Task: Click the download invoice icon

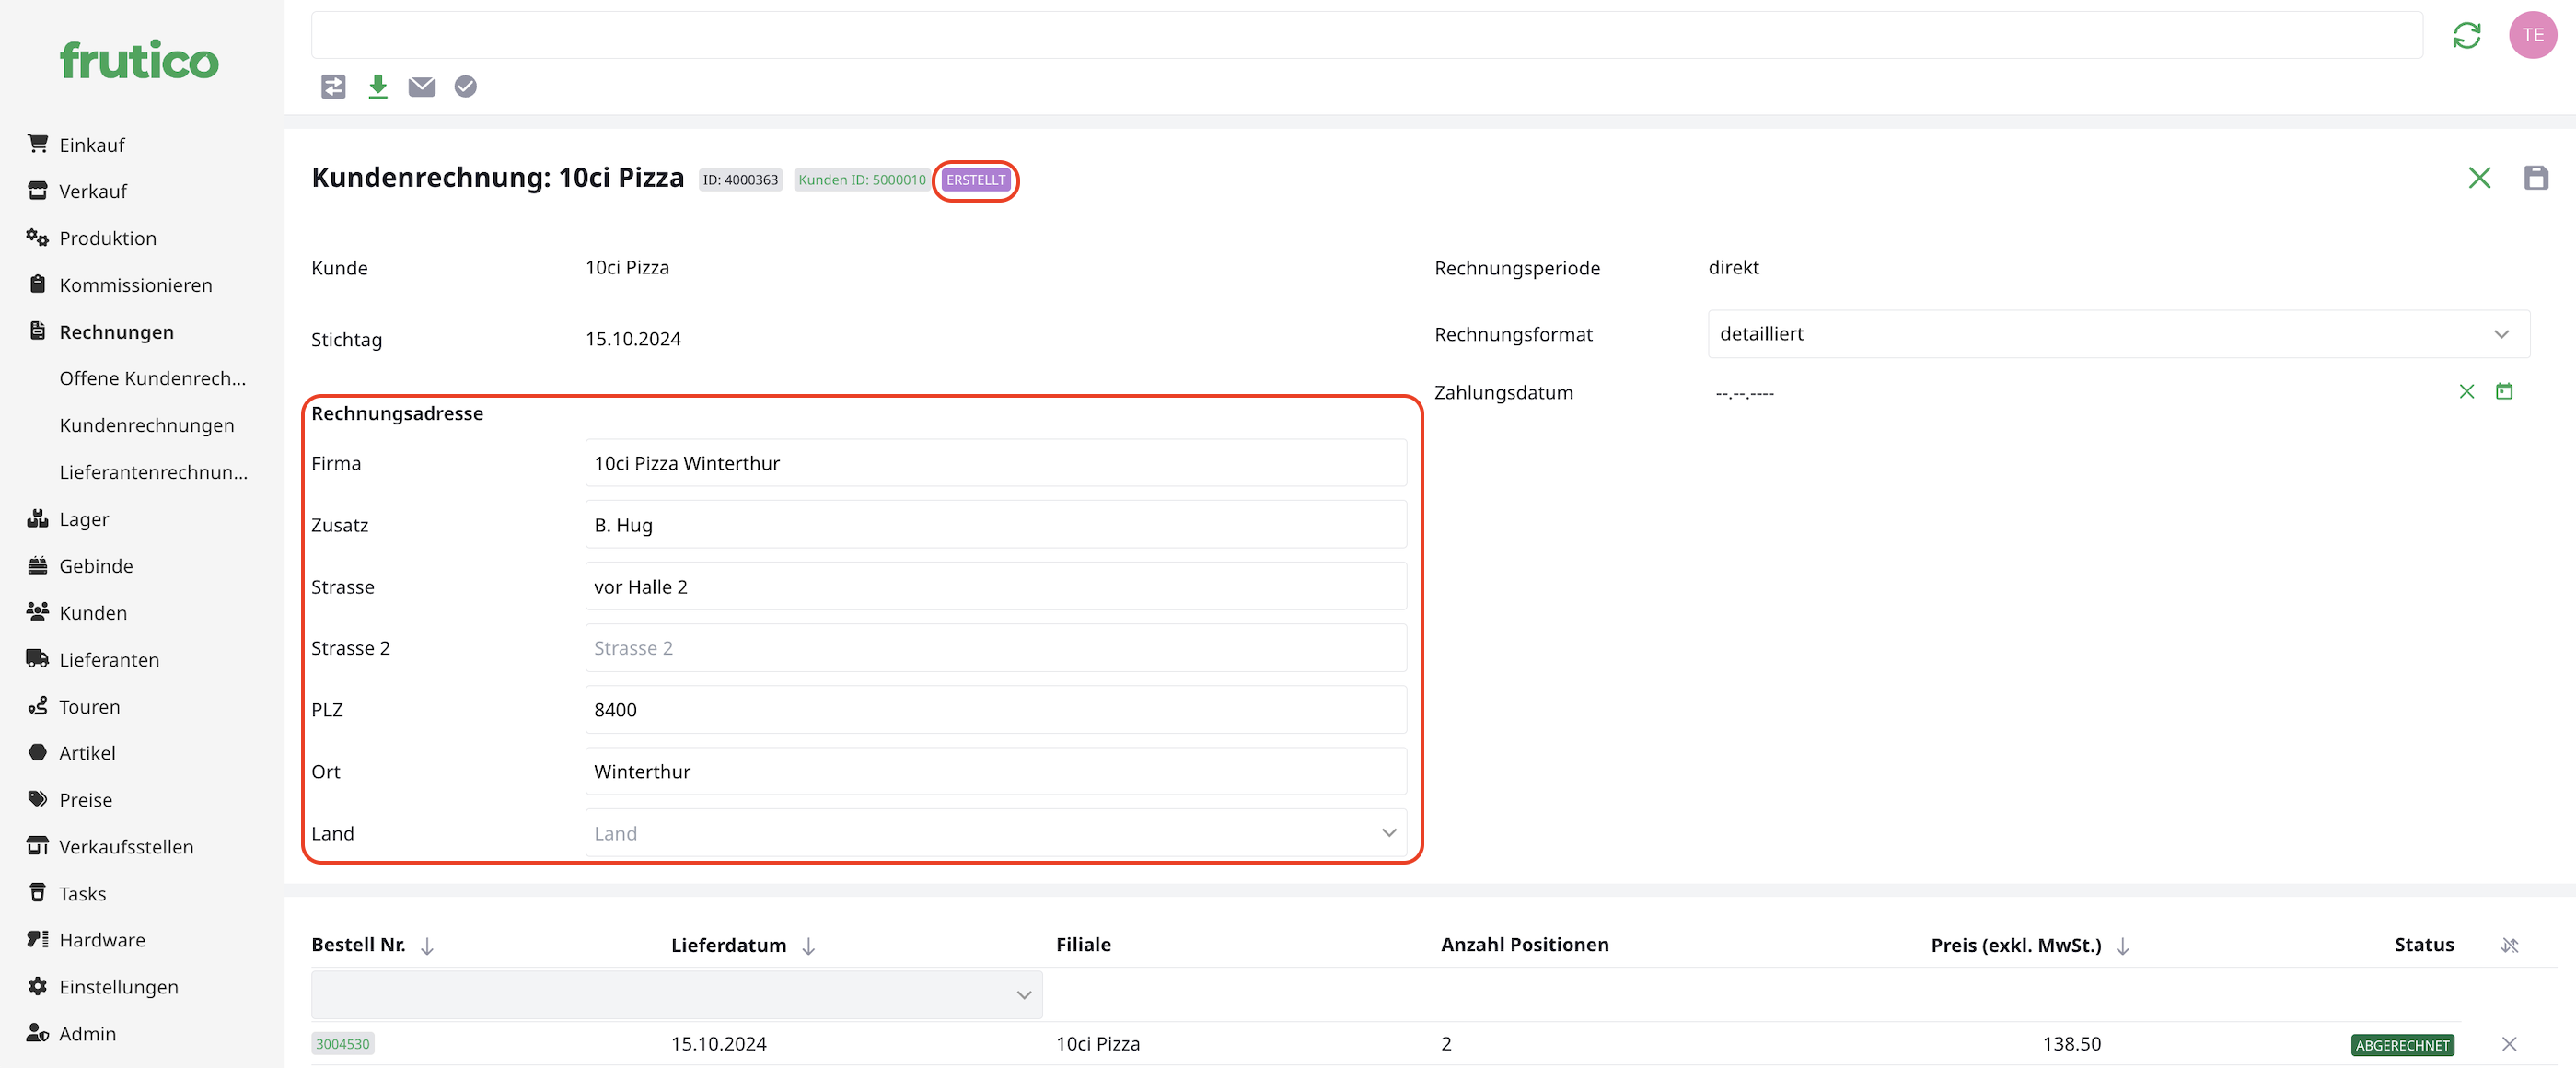Action: point(377,87)
